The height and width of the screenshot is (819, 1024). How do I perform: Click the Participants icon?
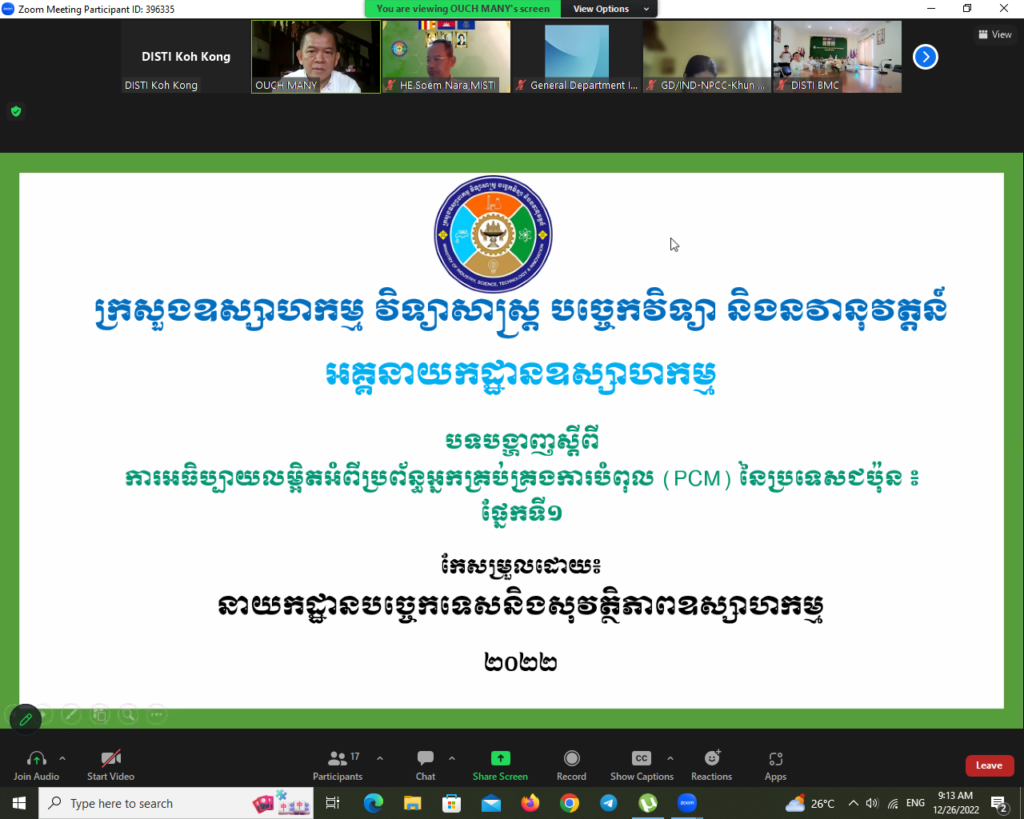(x=338, y=759)
